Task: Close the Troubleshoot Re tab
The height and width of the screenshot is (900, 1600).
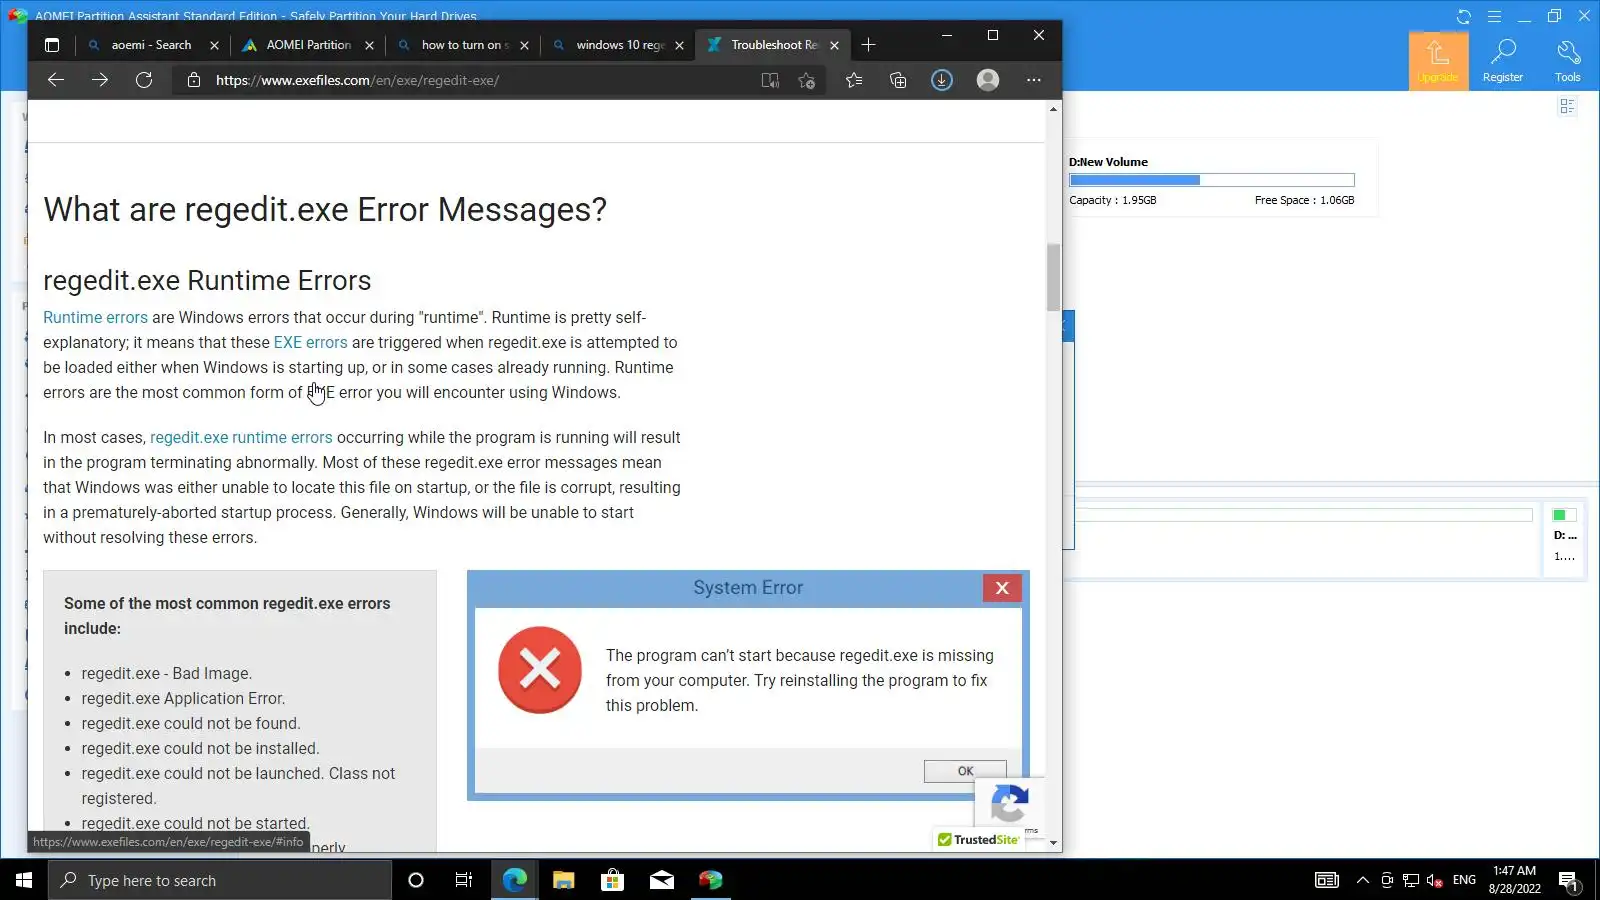Action: [x=834, y=45]
